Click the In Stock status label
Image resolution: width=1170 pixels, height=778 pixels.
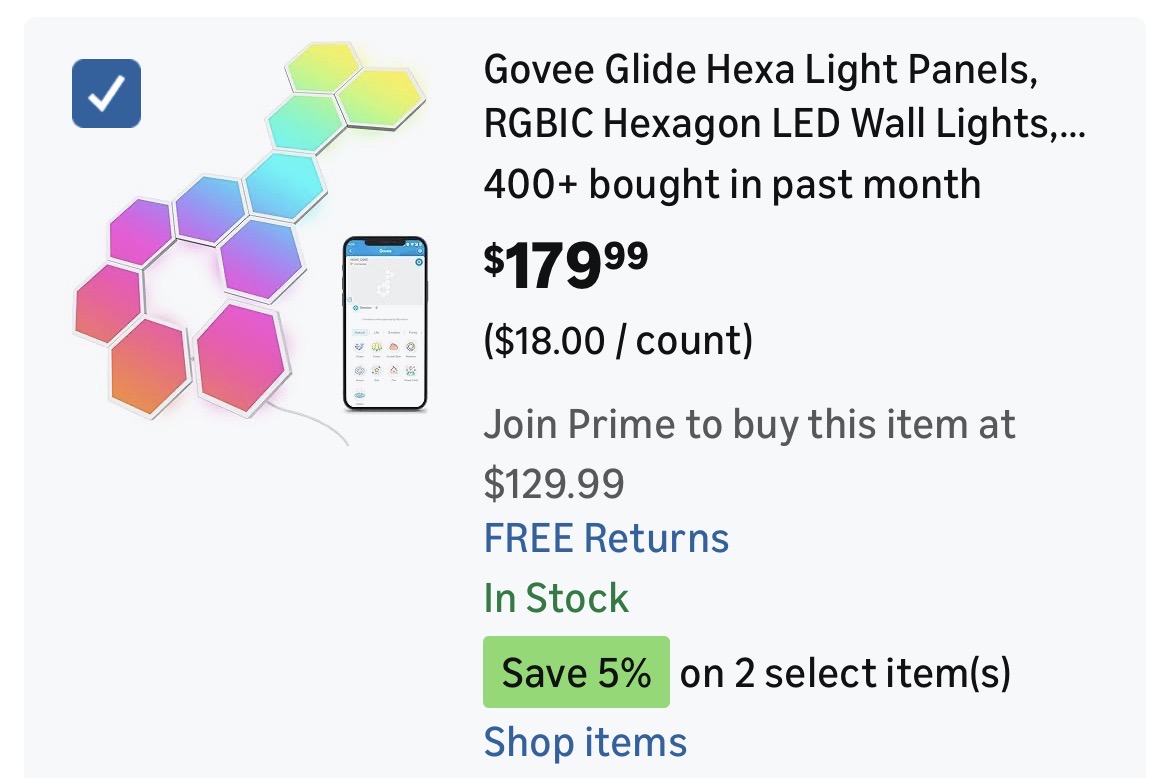pyautogui.click(x=556, y=598)
